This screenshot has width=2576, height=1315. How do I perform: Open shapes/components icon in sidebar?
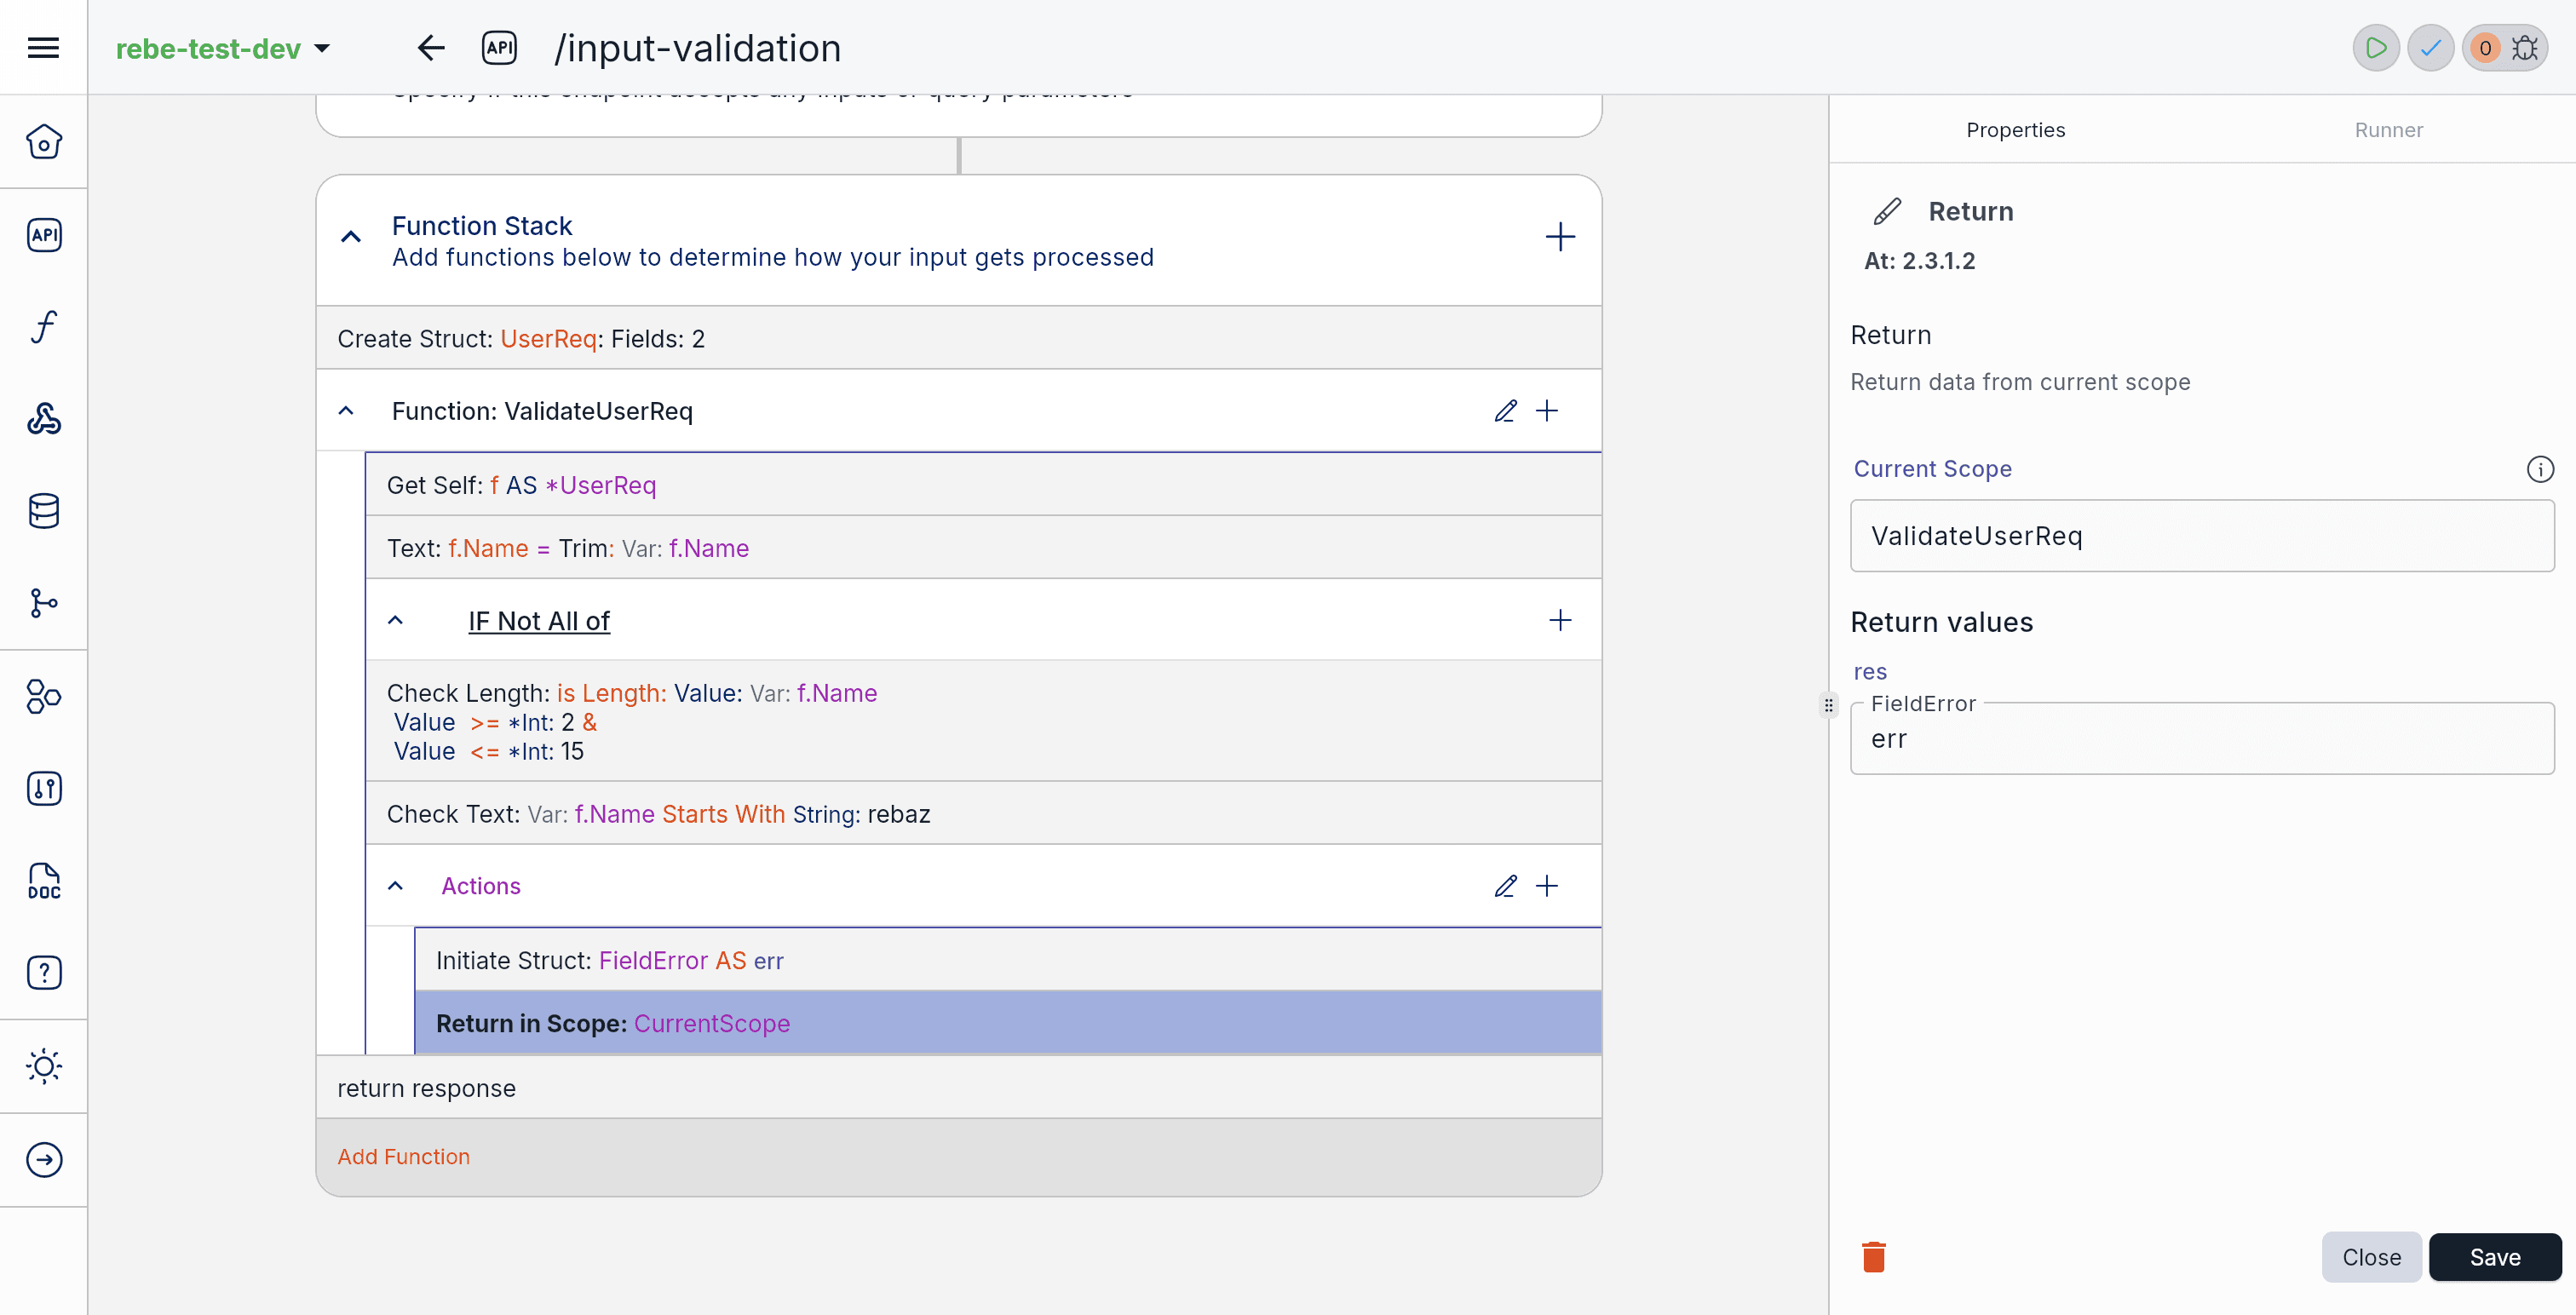[x=43, y=696]
